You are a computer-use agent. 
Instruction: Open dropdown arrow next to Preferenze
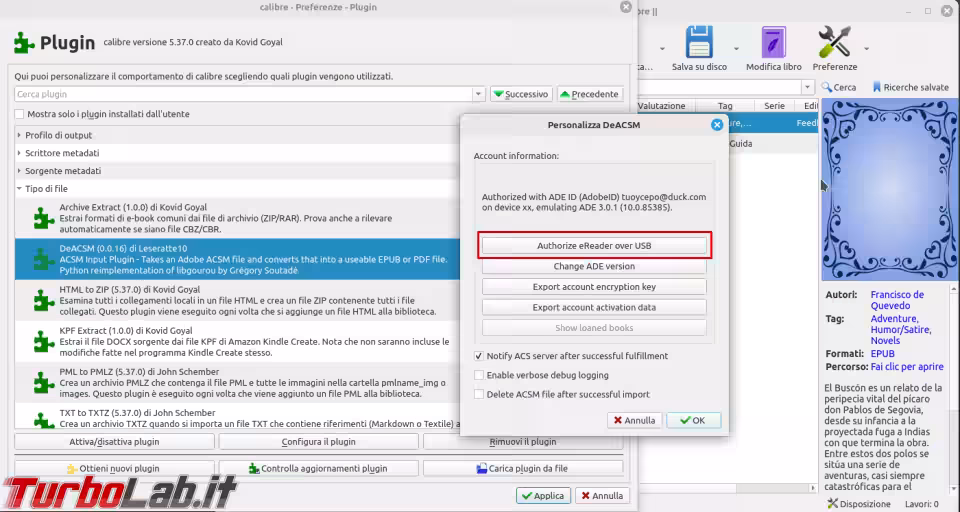point(866,49)
